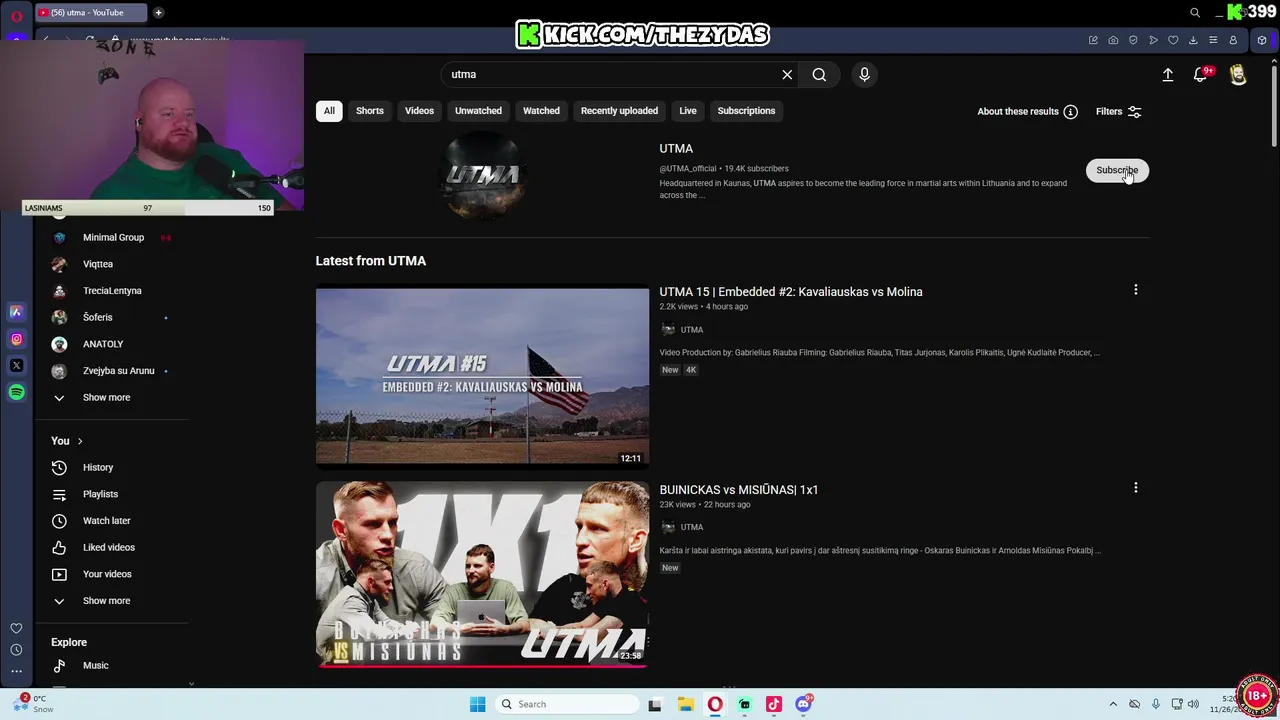Open the YouTube account avatar menu
Image resolution: width=1280 pixels, height=720 pixels.
click(x=1238, y=75)
